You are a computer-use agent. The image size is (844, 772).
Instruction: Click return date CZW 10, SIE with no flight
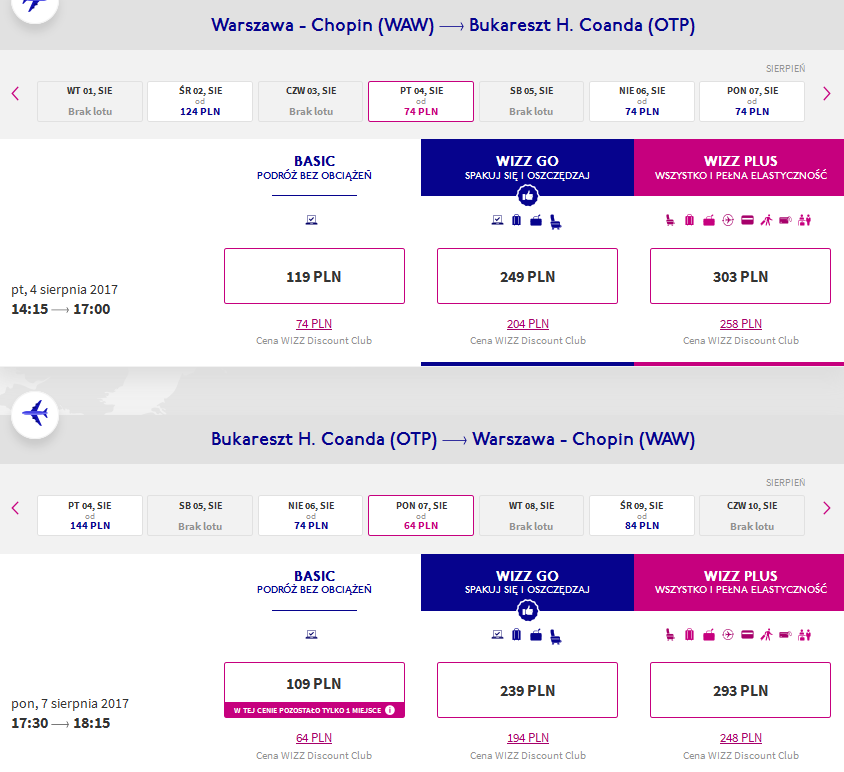point(752,515)
